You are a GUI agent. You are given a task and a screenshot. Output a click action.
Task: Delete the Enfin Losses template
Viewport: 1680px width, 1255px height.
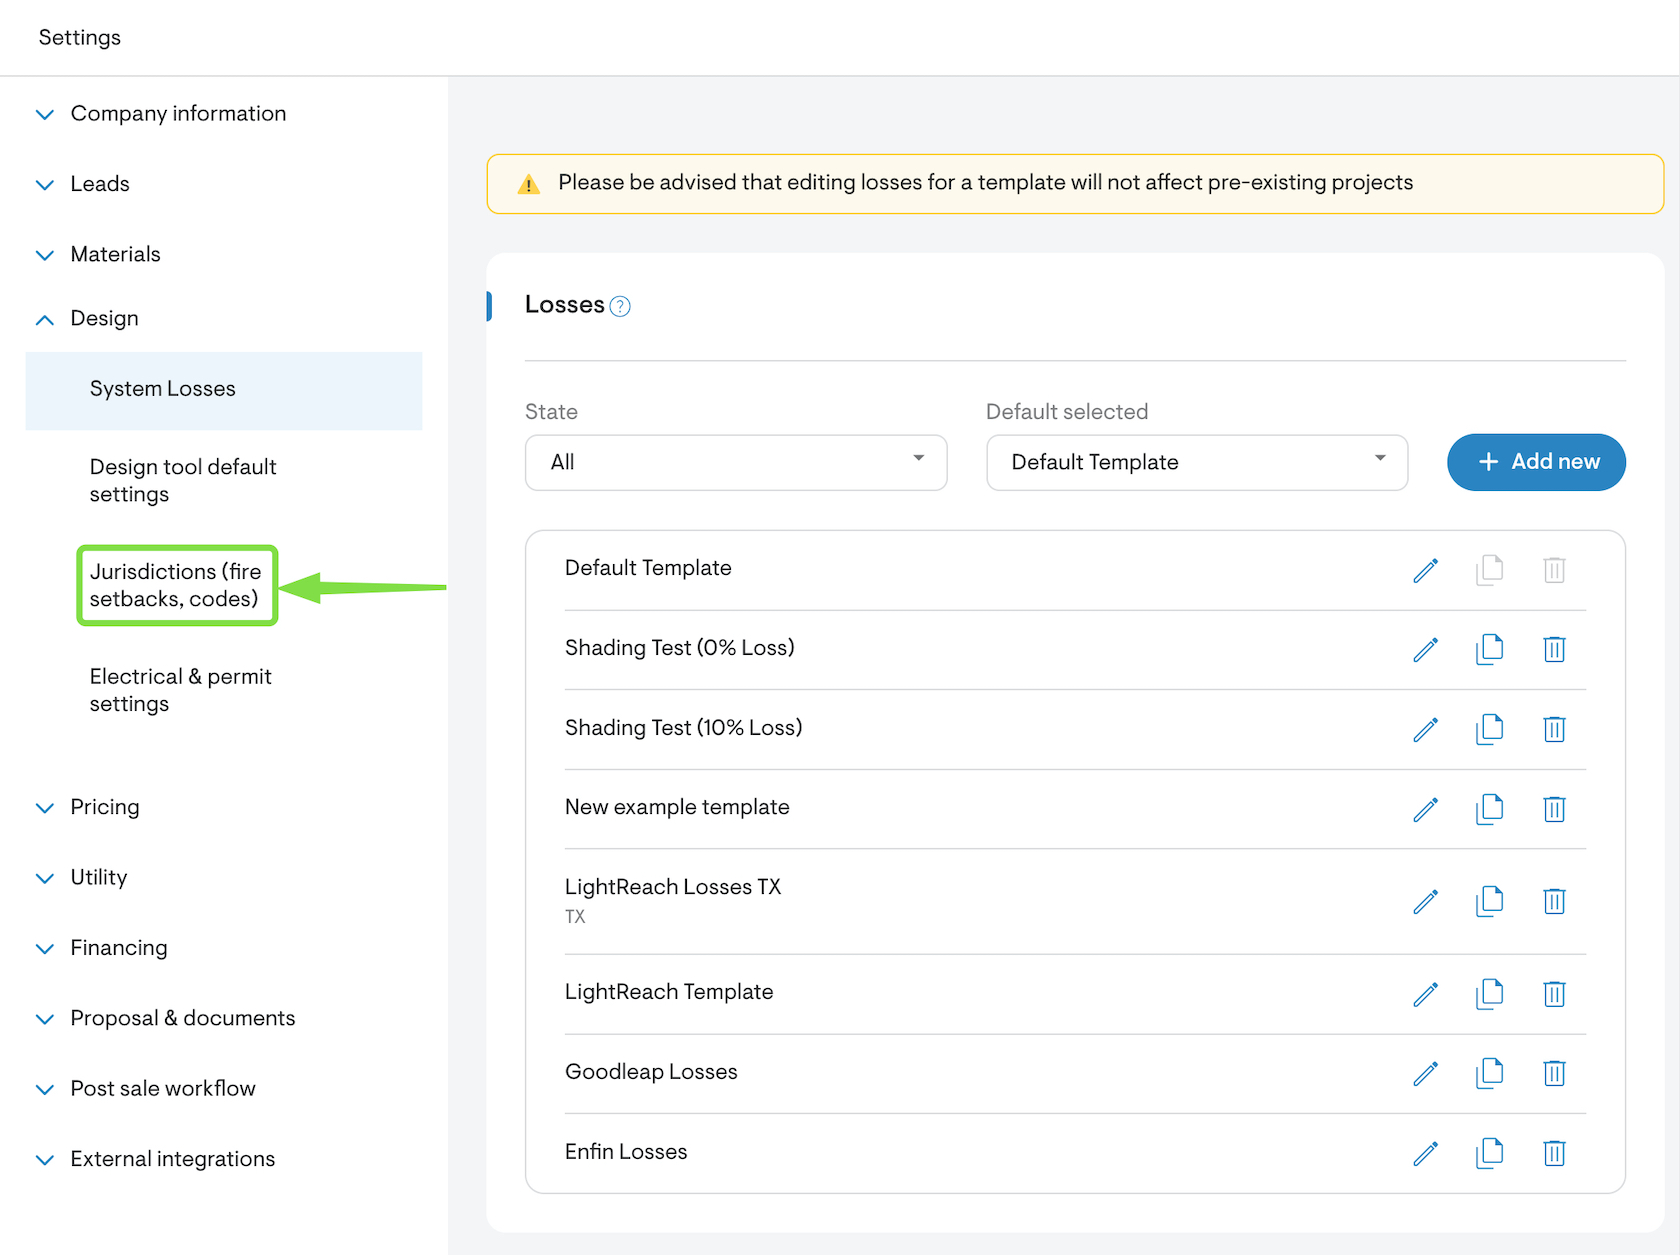click(x=1553, y=1153)
